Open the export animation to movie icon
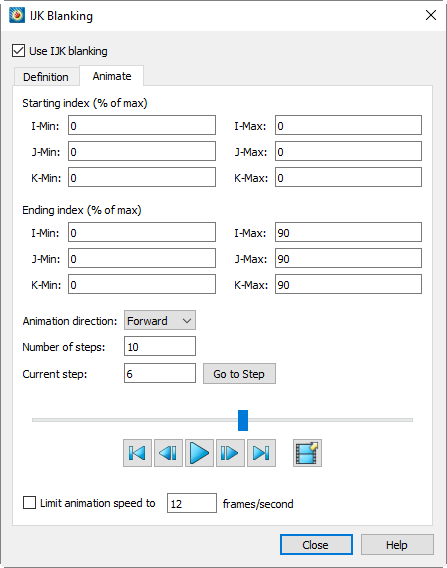 coord(307,453)
